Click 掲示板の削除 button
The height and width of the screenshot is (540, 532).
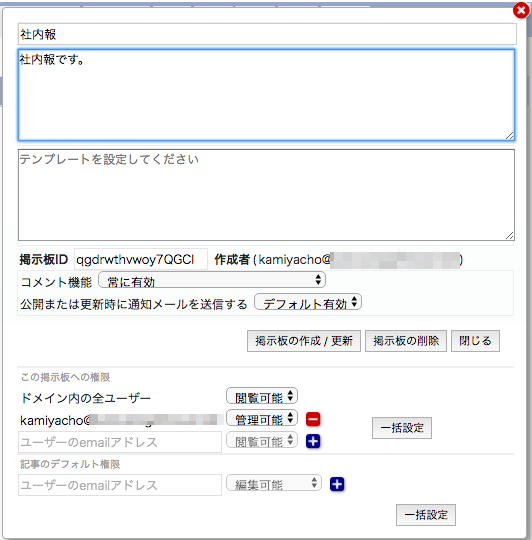(x=406, y=341)
